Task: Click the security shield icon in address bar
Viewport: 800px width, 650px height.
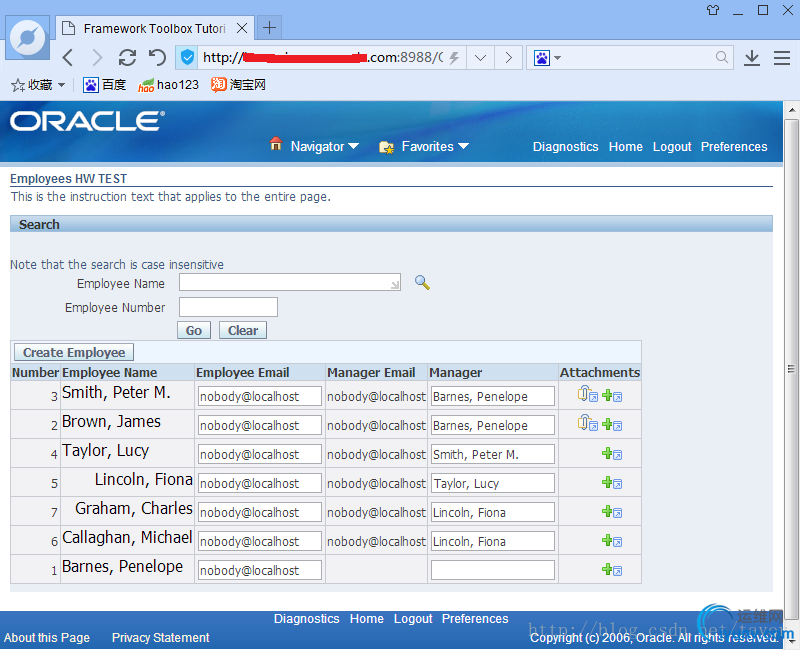Action: 187,57
